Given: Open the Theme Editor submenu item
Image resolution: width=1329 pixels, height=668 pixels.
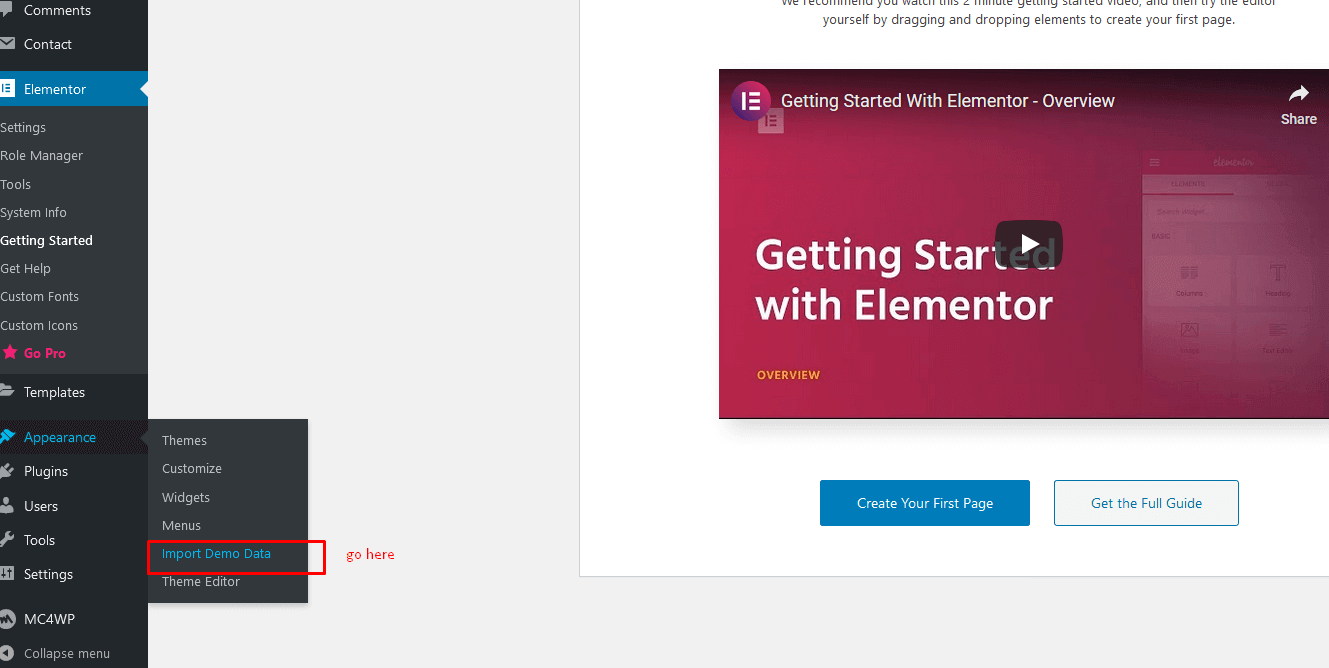Looking at the screenshot, I should coord(201,582).
